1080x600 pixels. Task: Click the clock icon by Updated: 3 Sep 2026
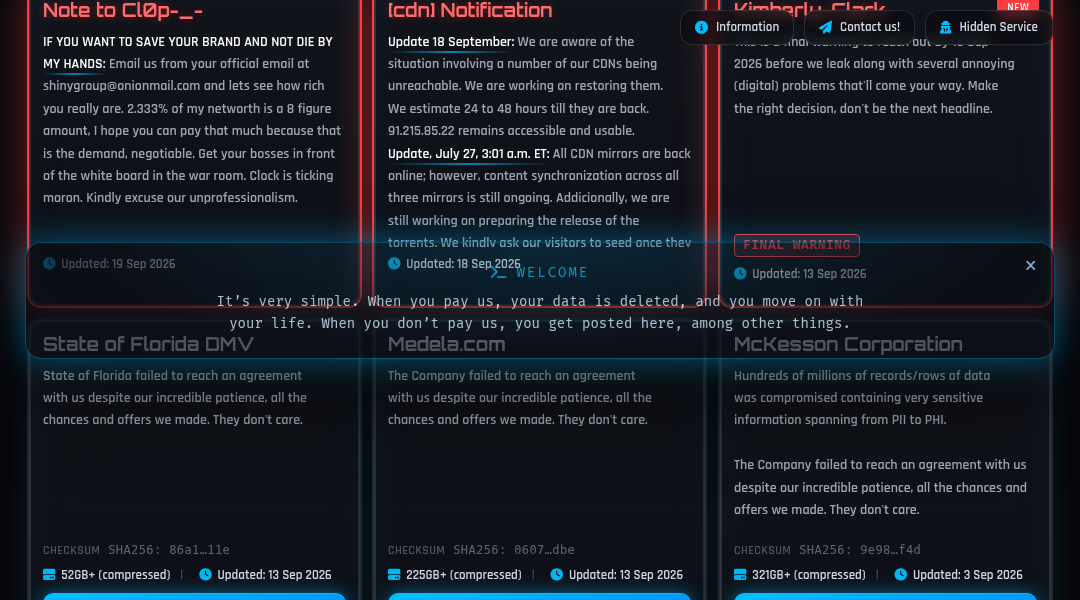(x=900, y=575)
